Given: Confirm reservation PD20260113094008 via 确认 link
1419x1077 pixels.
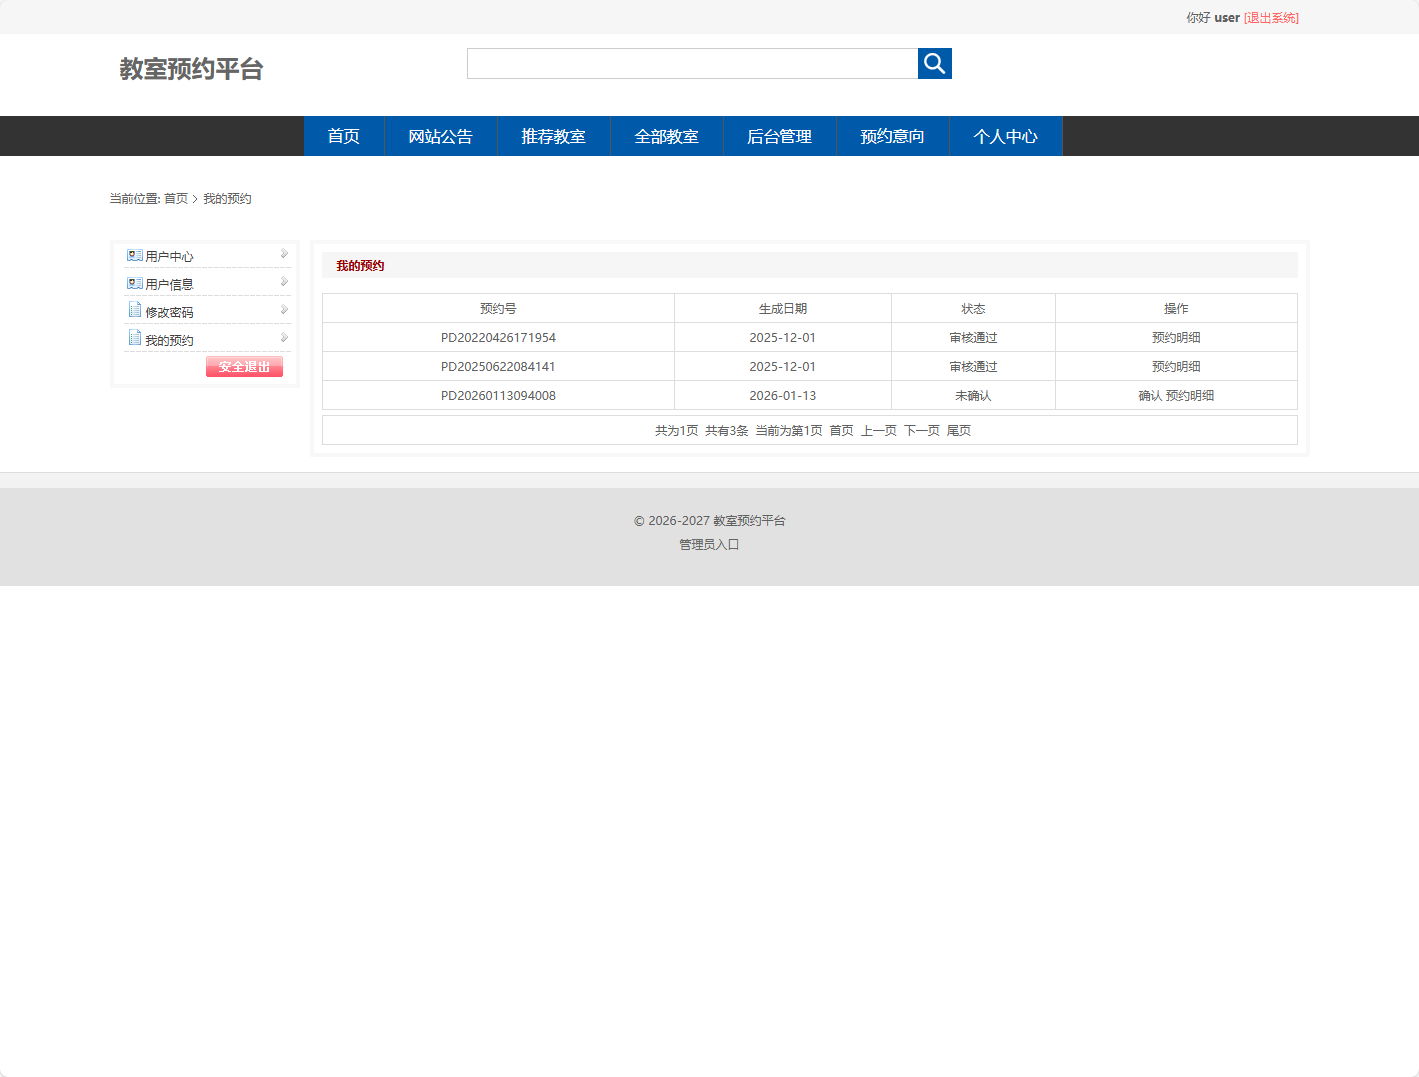Looking at the screenshot, I should [1151, 395].
